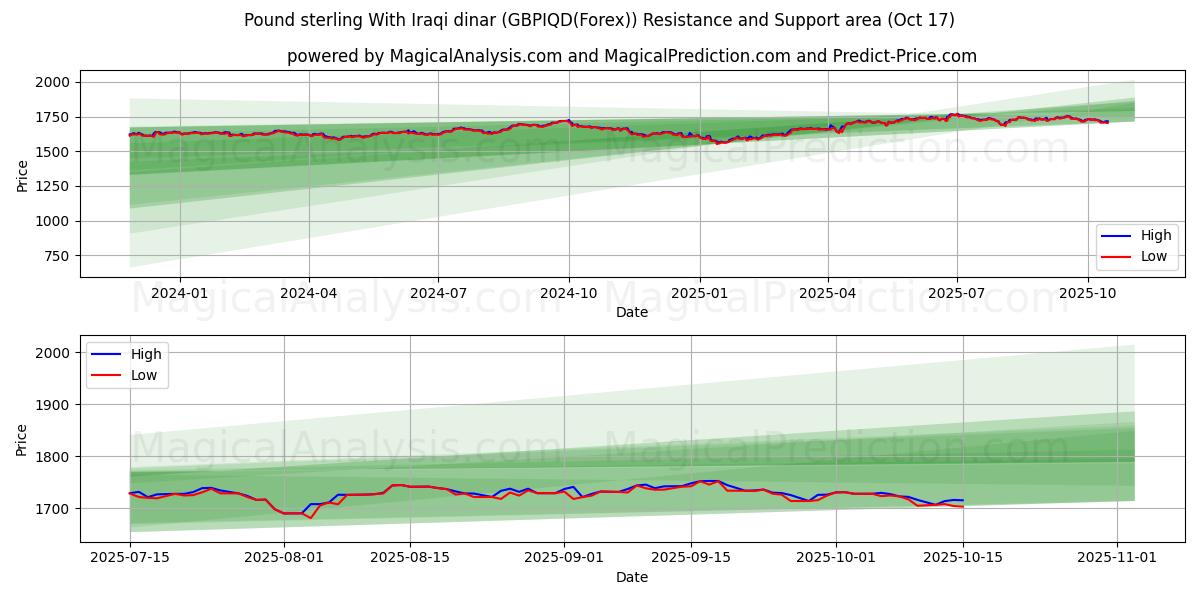Select the 2025-07 date tick on top chart

pos(957,293)
